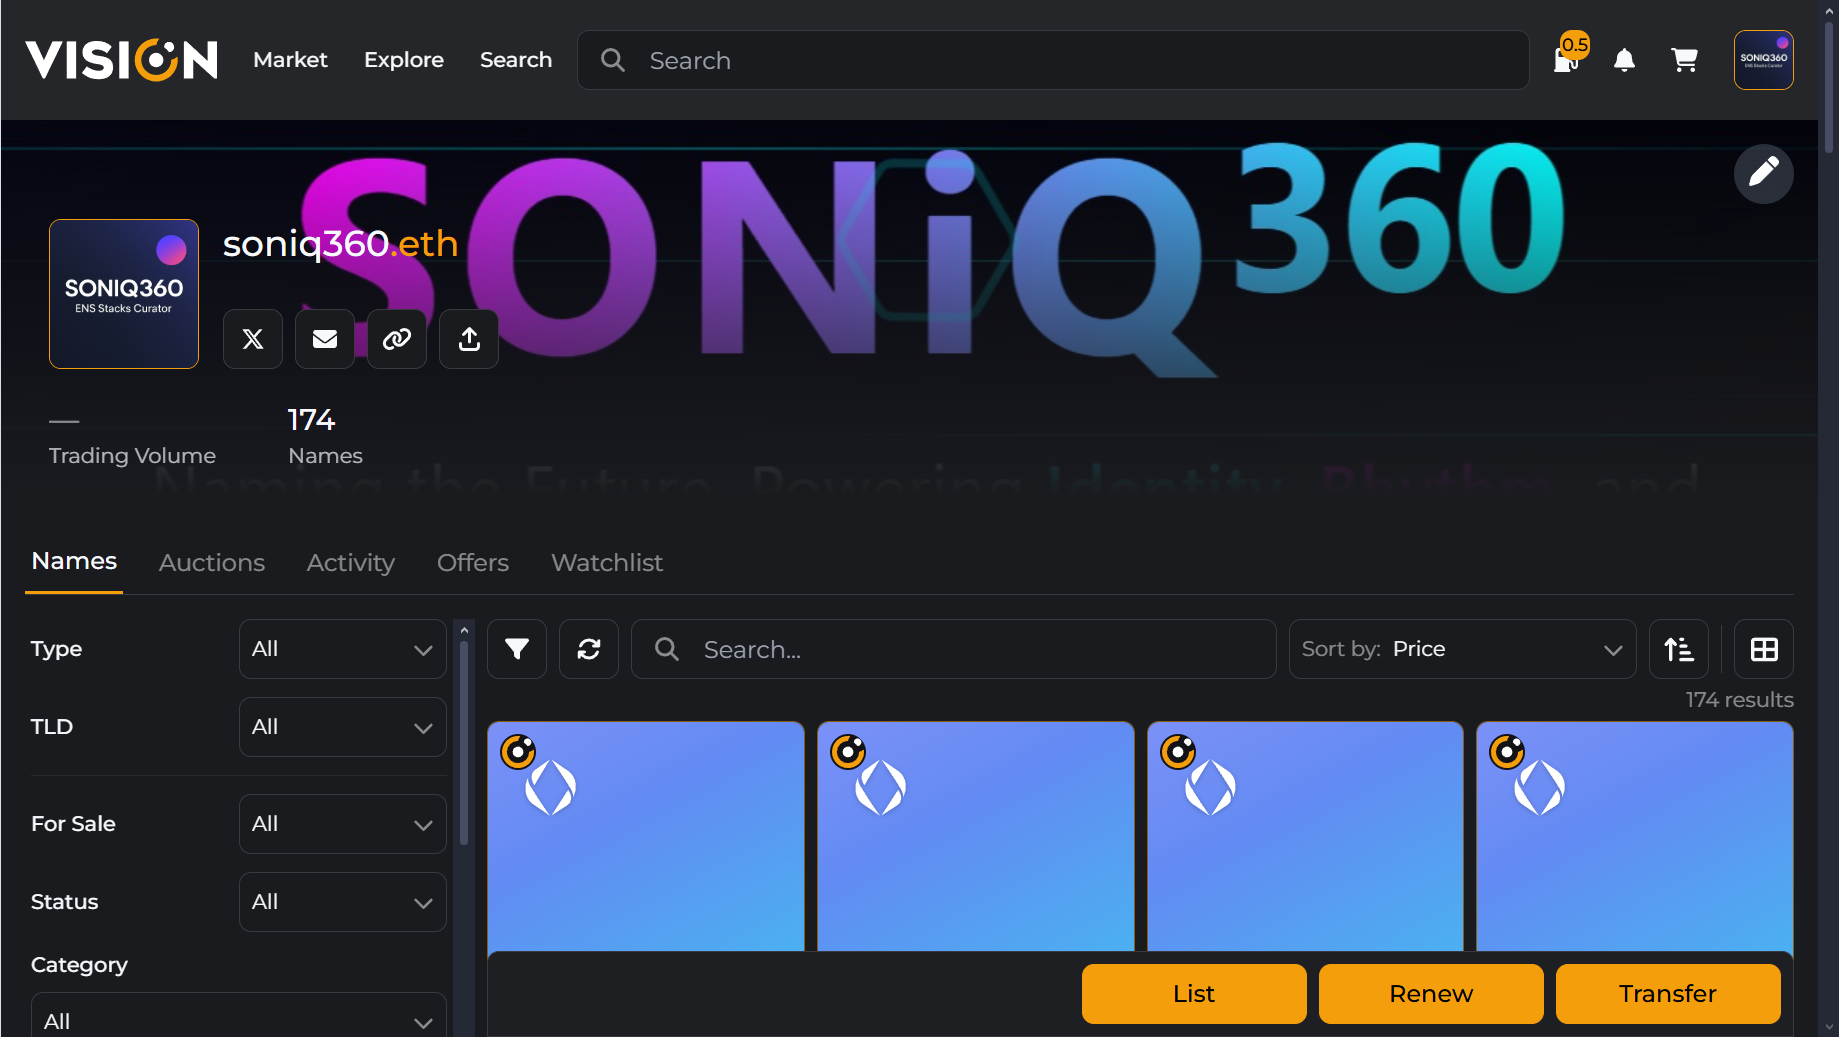Screen dimensions: 1839x1037
Task: Click the soniq360.eth profile name
Action: coord(340,243)
